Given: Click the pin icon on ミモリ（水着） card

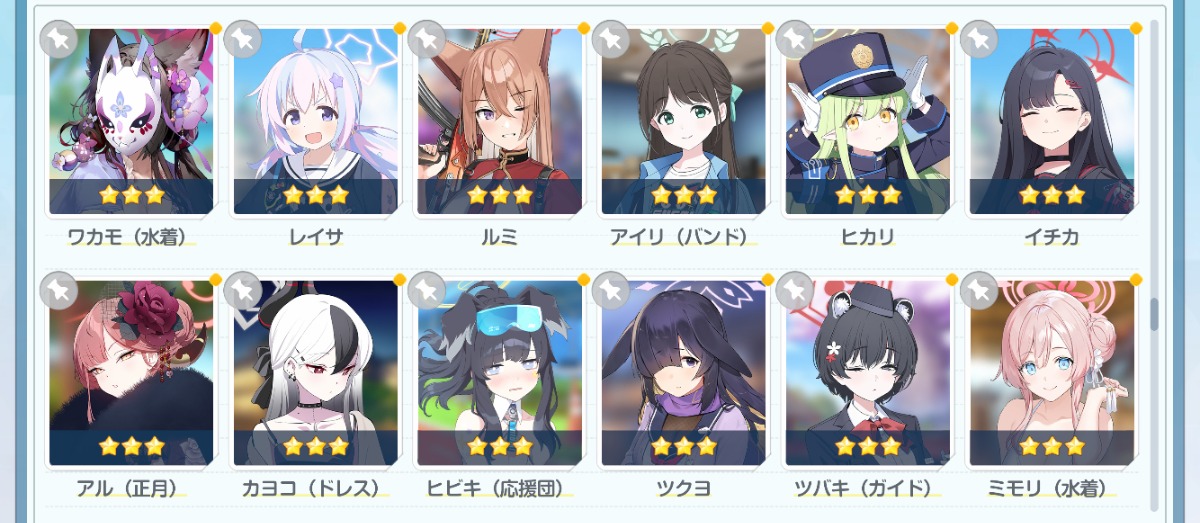Looking at the screenshot, I should click(978, 290).
